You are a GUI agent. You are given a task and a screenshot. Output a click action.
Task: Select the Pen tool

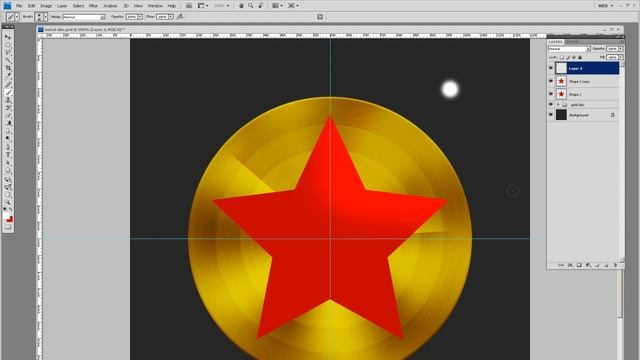(8, 147)
